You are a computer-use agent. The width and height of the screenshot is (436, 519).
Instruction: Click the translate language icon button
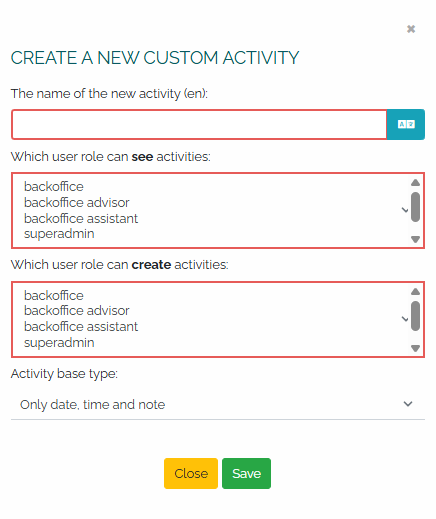[x=406, y=124]
